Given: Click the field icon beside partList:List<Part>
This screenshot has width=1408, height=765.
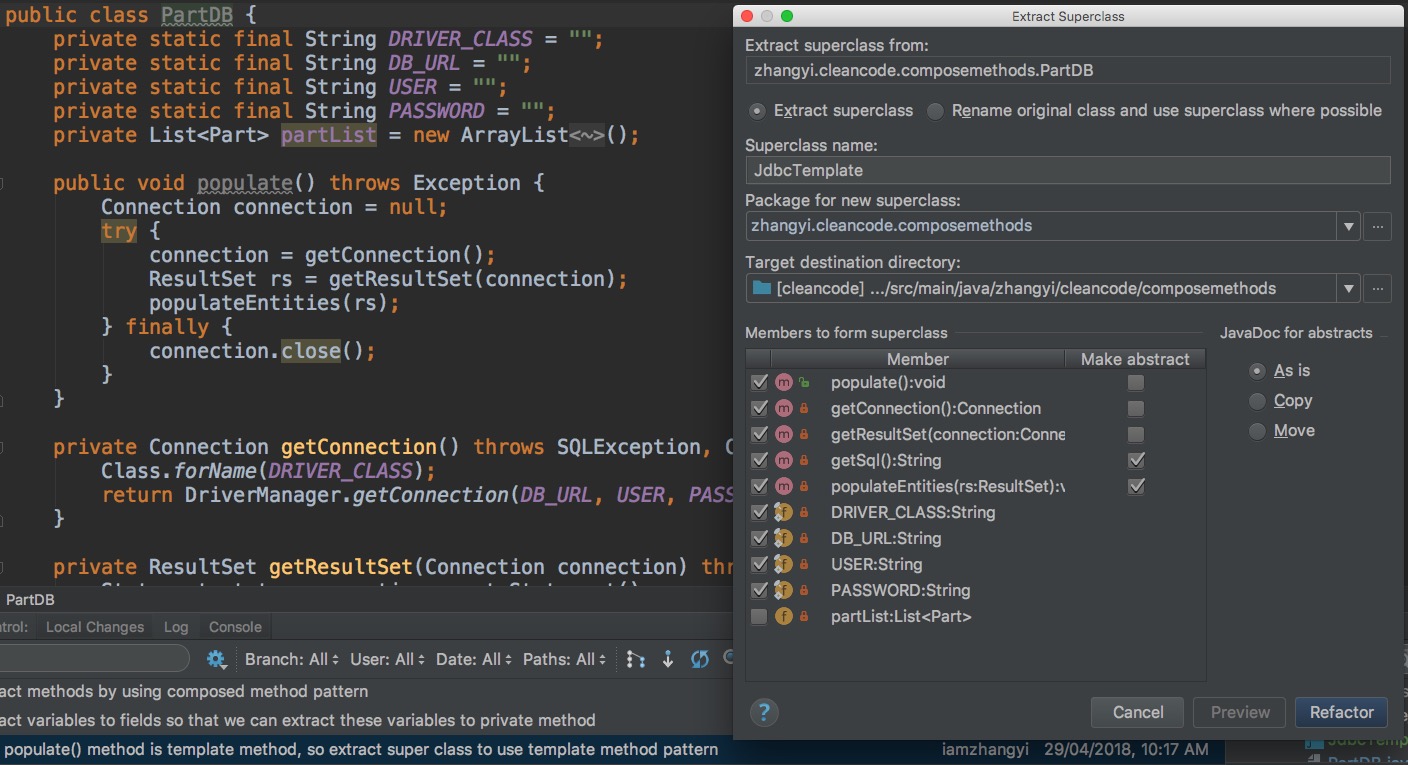Looking at the screenshot, I should point(784,616).
